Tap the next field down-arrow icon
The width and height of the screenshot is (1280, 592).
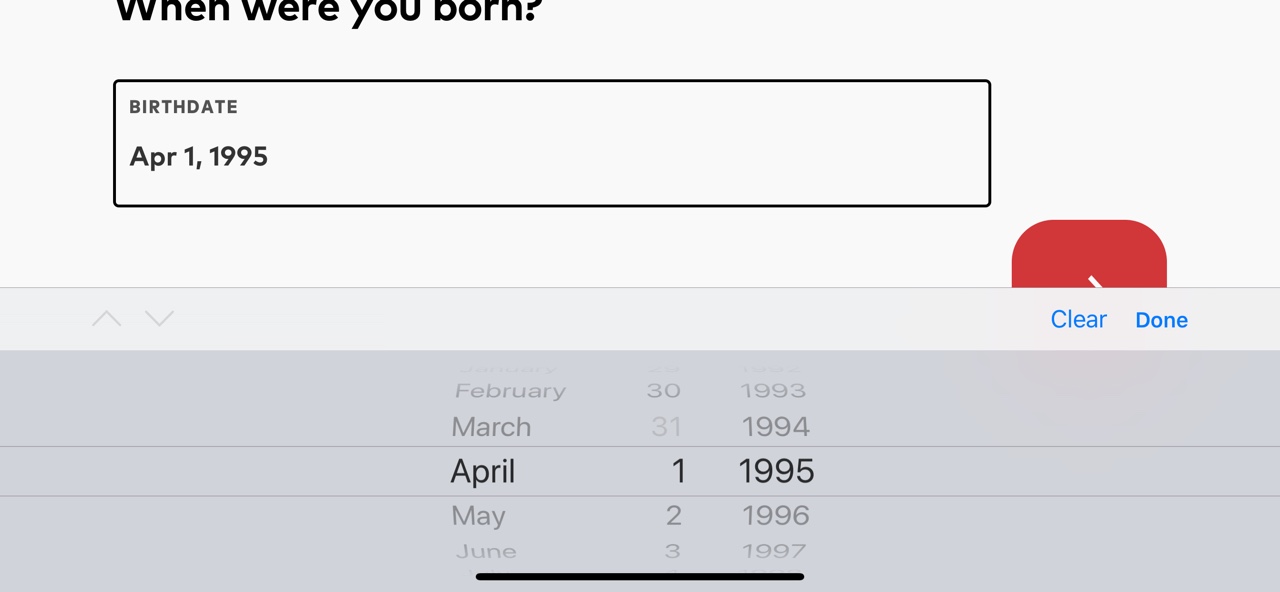pyautogui.click(x=159, y=319)
